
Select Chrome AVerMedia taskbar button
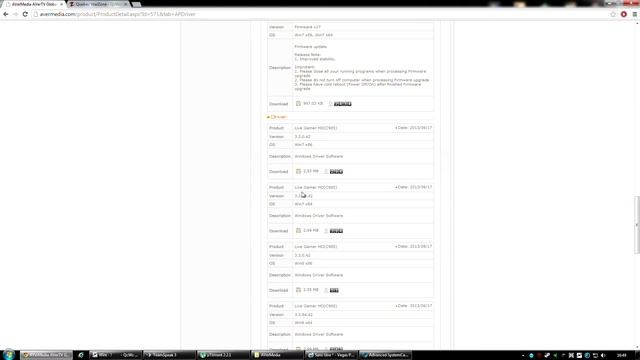(x=46, y=355)
